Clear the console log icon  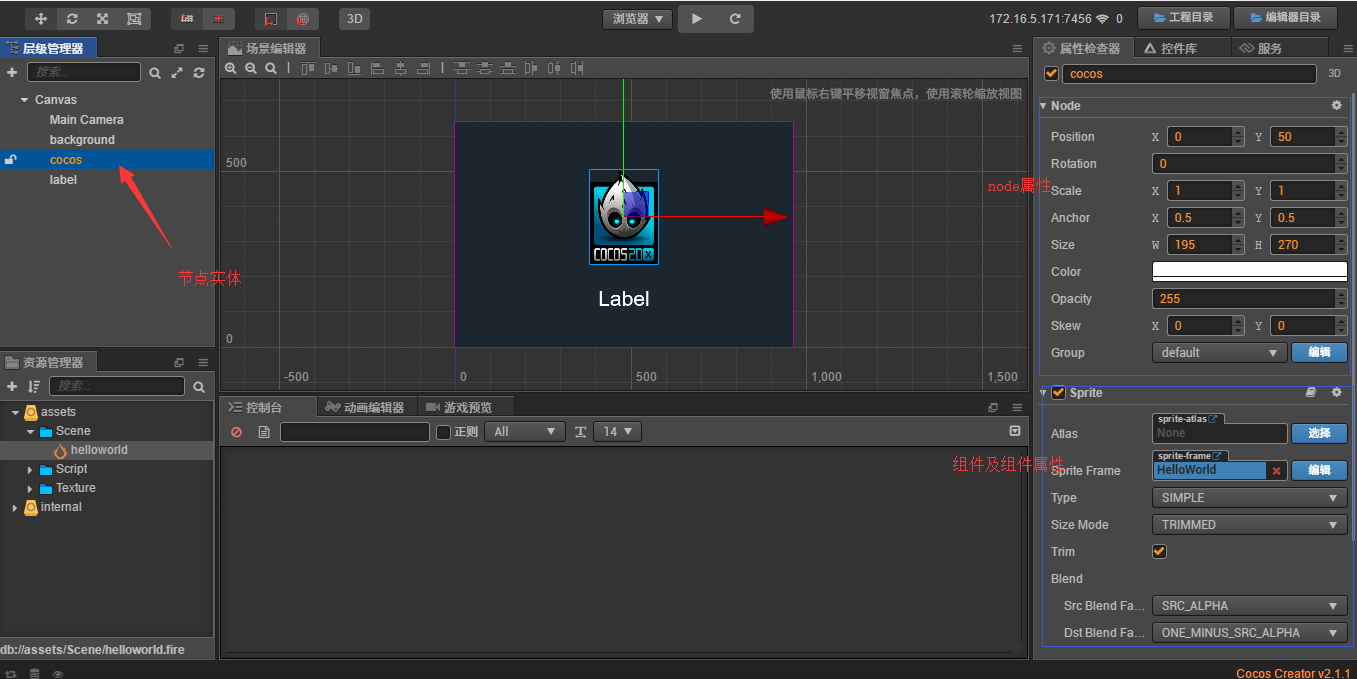236,432
